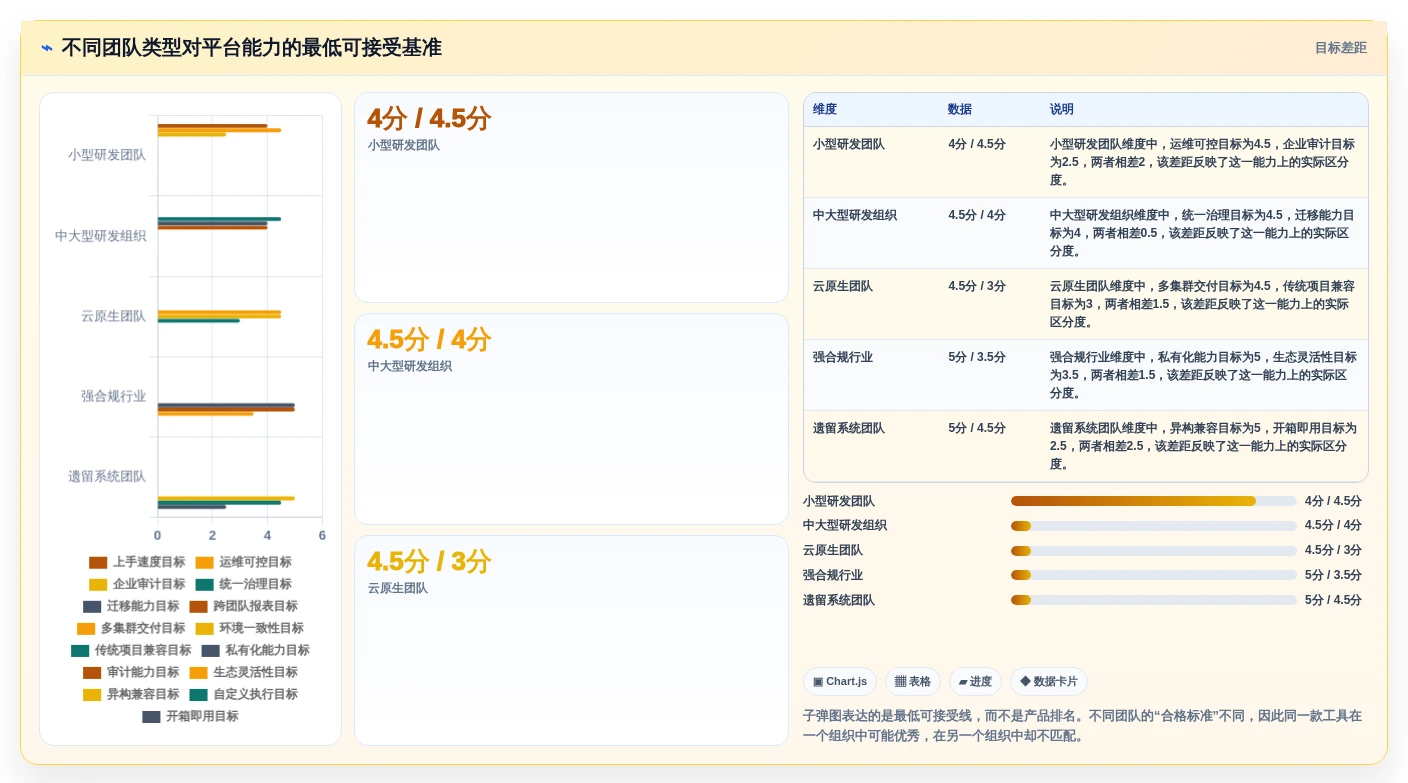Toggle the 上手速度目标 legend item
The height and width of the screenshot is (783, 1408).
(137, 562)
